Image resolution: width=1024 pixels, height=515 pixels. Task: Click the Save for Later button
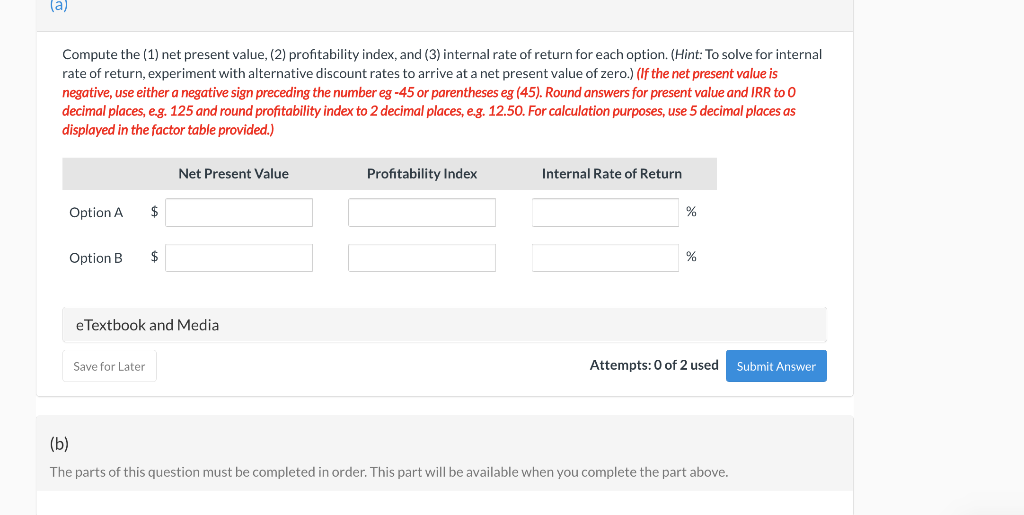(x=109, y=366)
